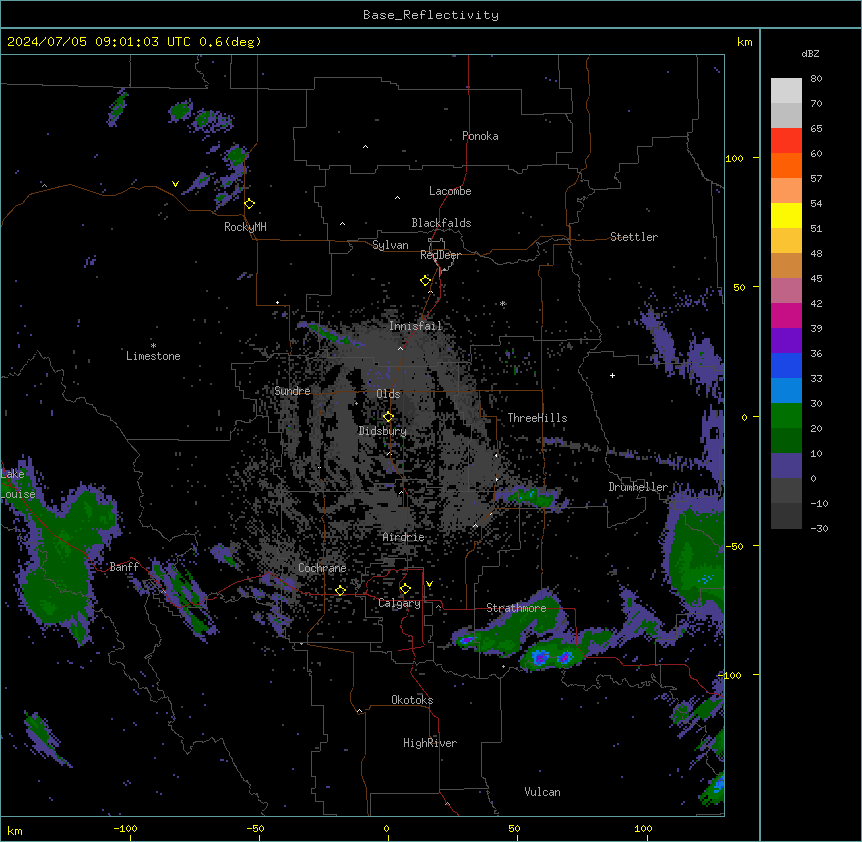This screenshot has width=862, height=842.
Task: Click the Cochrane label
Action: pos(322,568)
